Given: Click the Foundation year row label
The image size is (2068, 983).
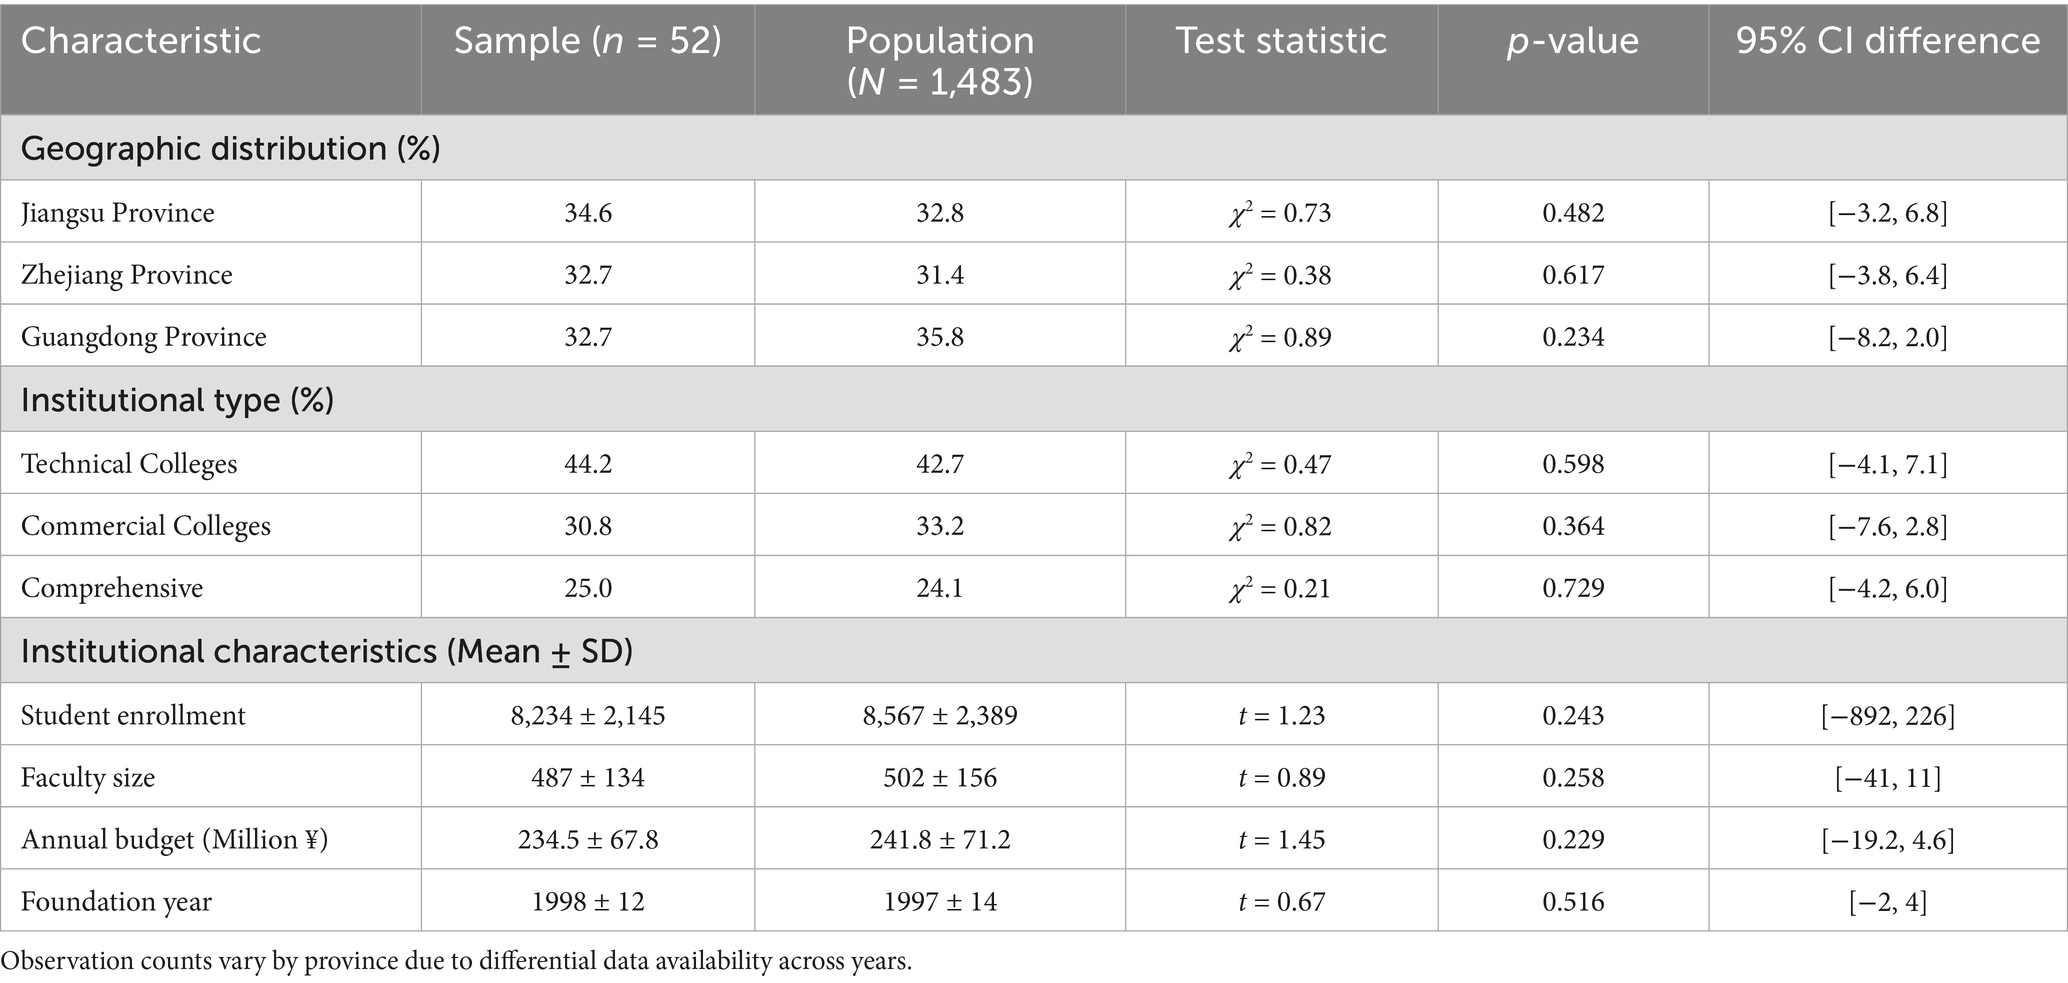Looking at the screenshot, I should [x=116, y=902].
